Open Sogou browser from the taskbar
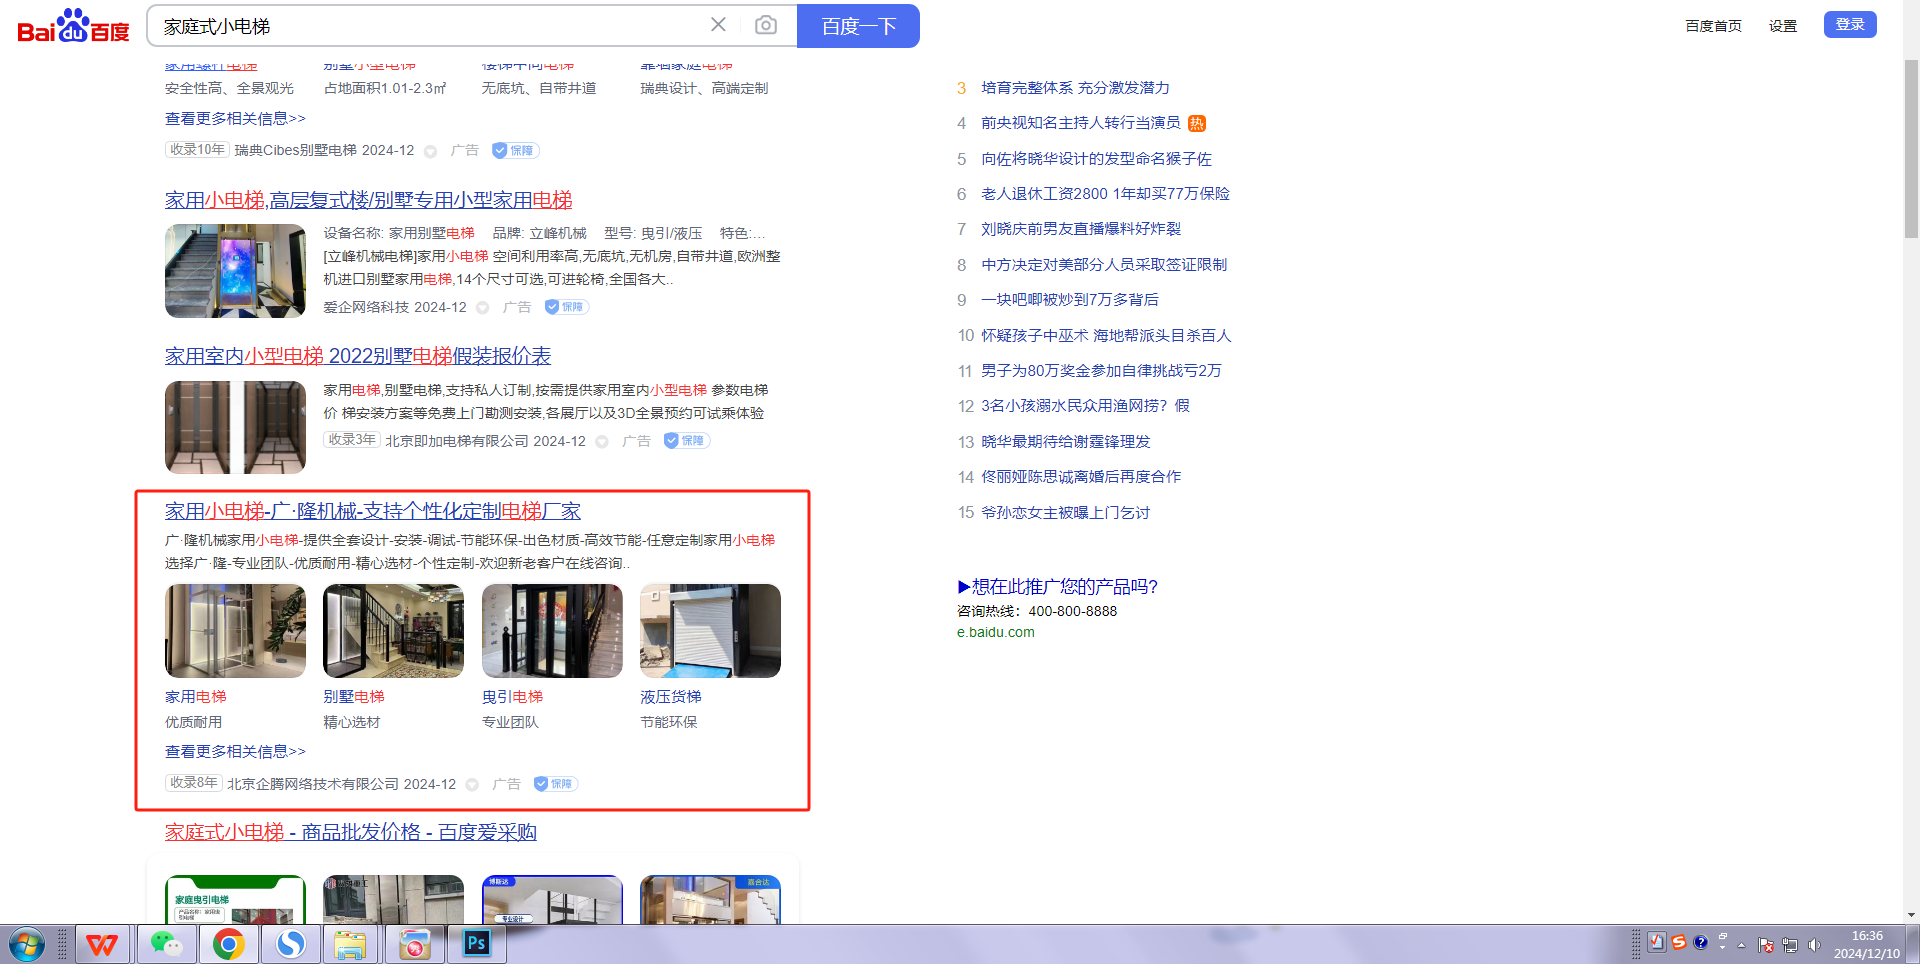 (x=291, y=944)
